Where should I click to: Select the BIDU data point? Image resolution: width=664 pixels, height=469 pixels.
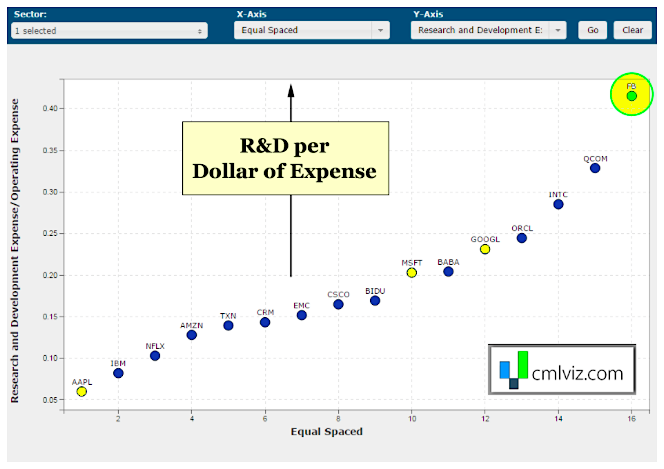click(375, 301)
